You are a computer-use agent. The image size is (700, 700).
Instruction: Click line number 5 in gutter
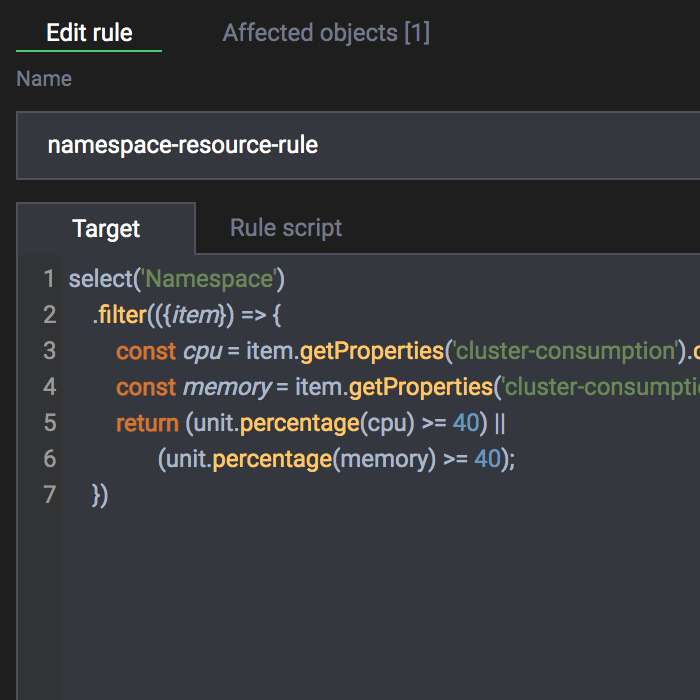[49, 423]
